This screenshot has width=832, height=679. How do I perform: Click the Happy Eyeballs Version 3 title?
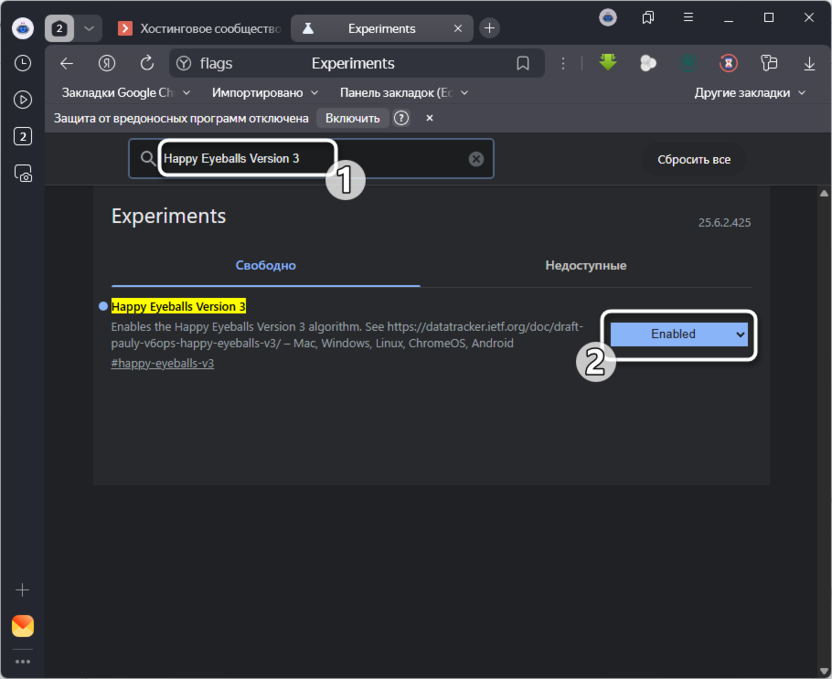pos(178,306)
